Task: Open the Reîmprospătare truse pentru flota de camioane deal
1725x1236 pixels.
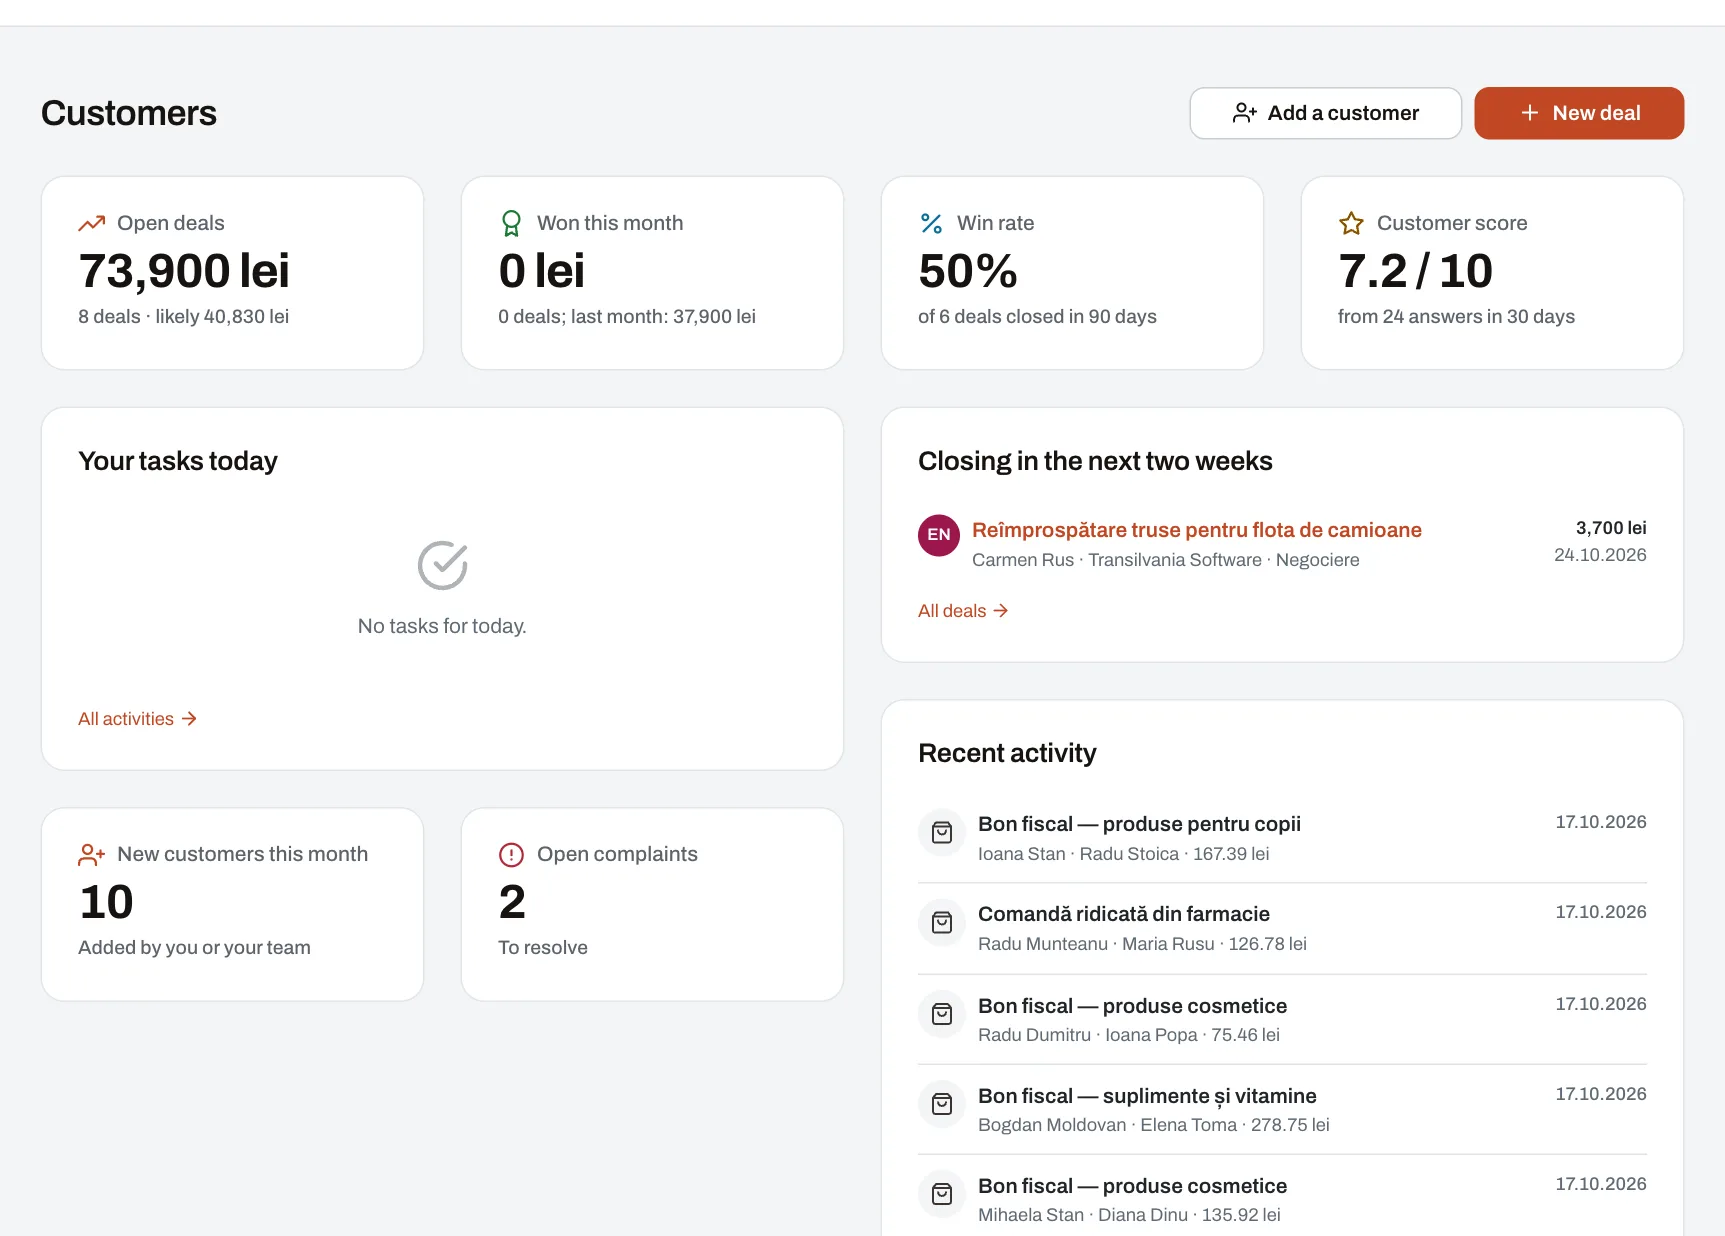Action: [x=1197, y=530]
